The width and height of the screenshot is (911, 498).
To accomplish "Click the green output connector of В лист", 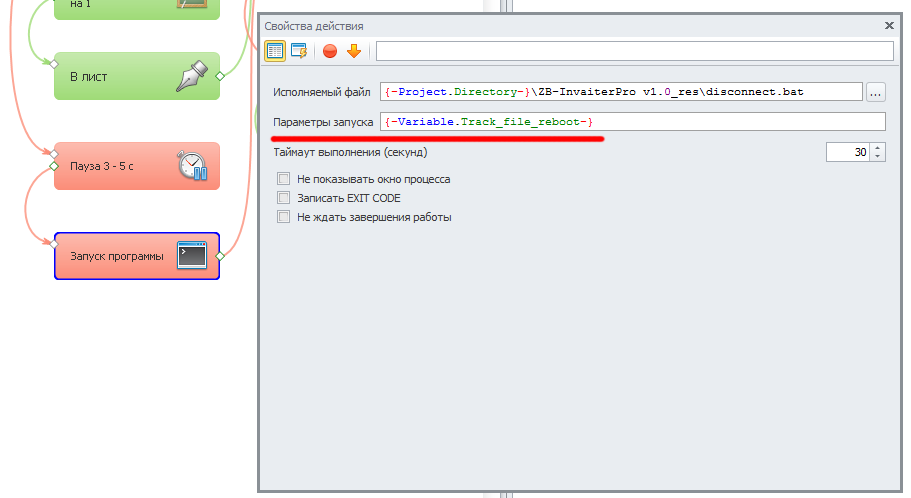I will click(x=220, y=76).
